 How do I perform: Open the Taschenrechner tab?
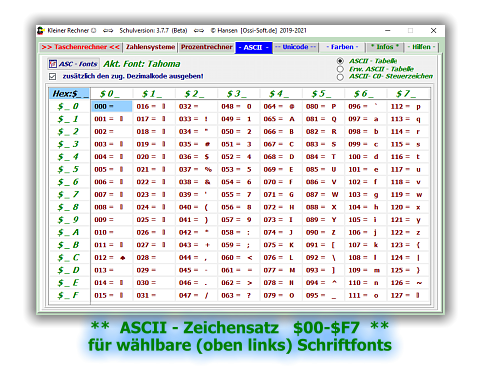[x=80, y=47]
